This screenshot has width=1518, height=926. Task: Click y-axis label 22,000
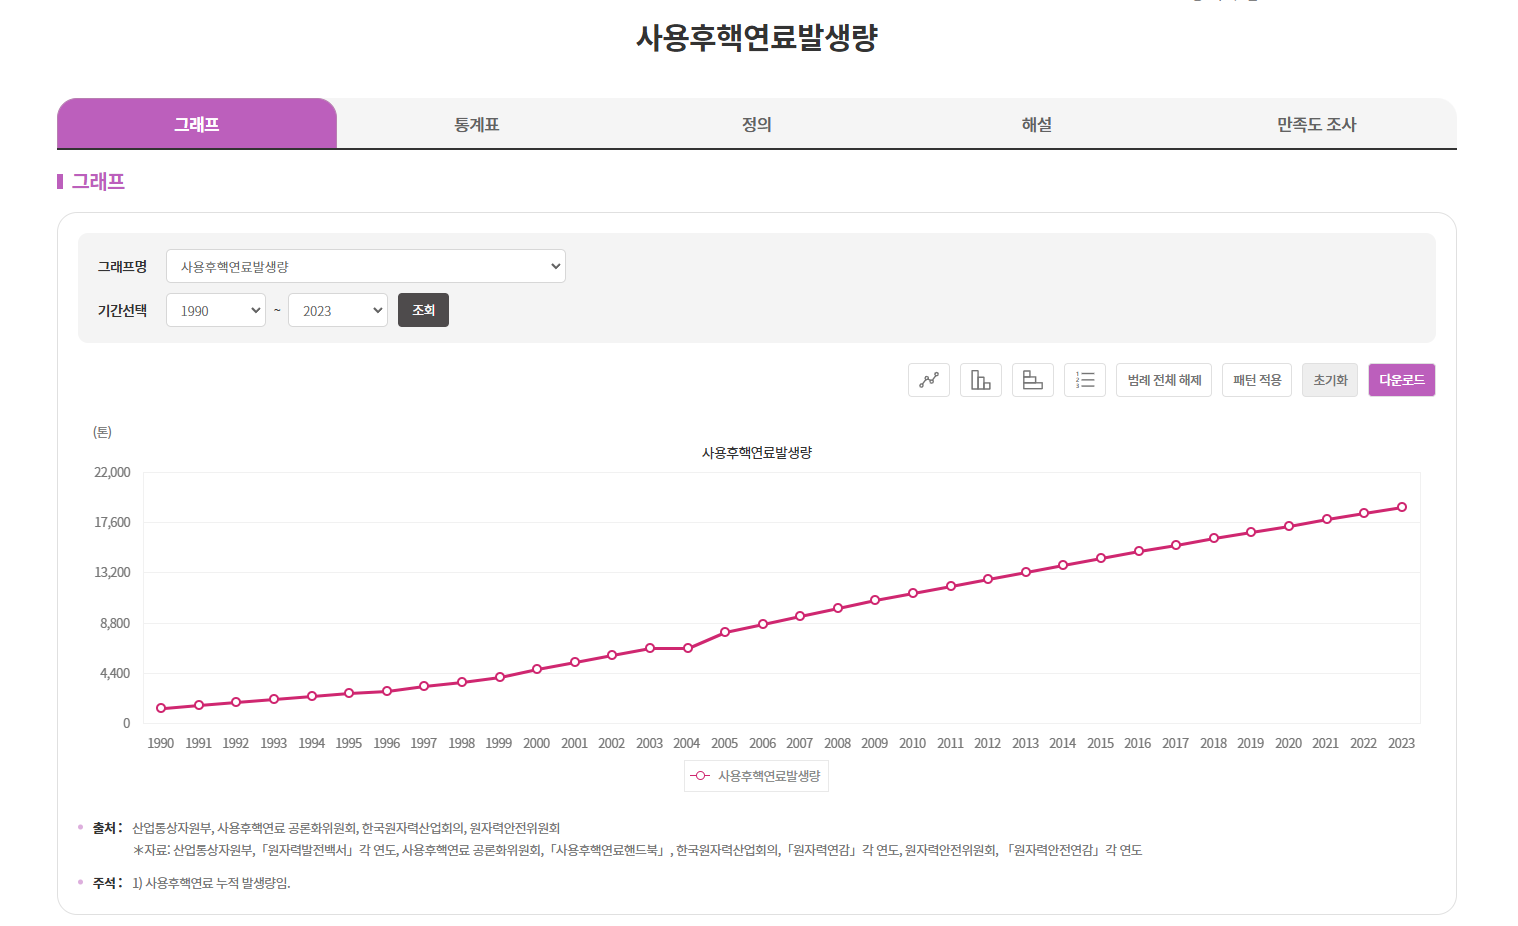[112, 472]
